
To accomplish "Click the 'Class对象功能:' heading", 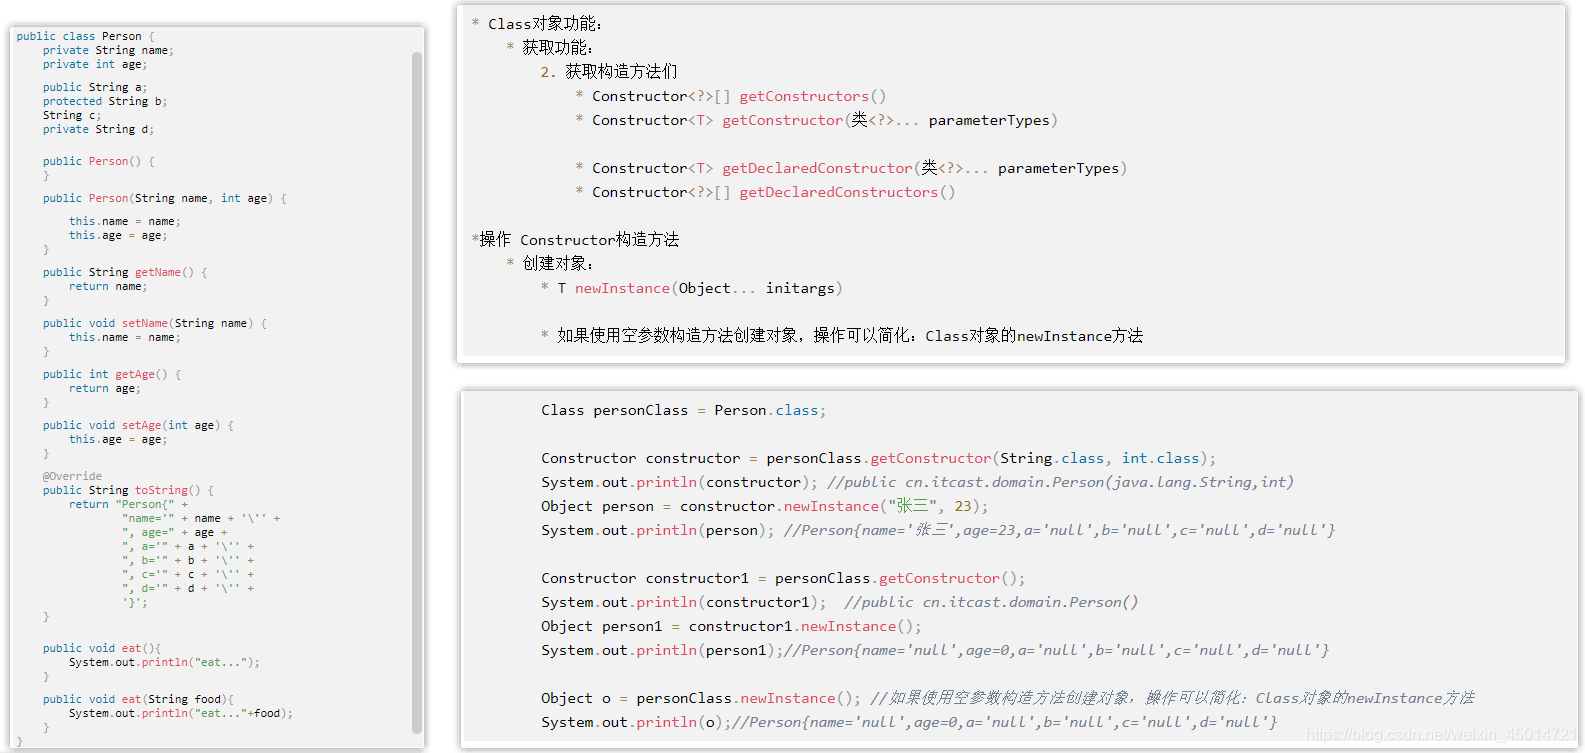I will click(x=545, y=24).
